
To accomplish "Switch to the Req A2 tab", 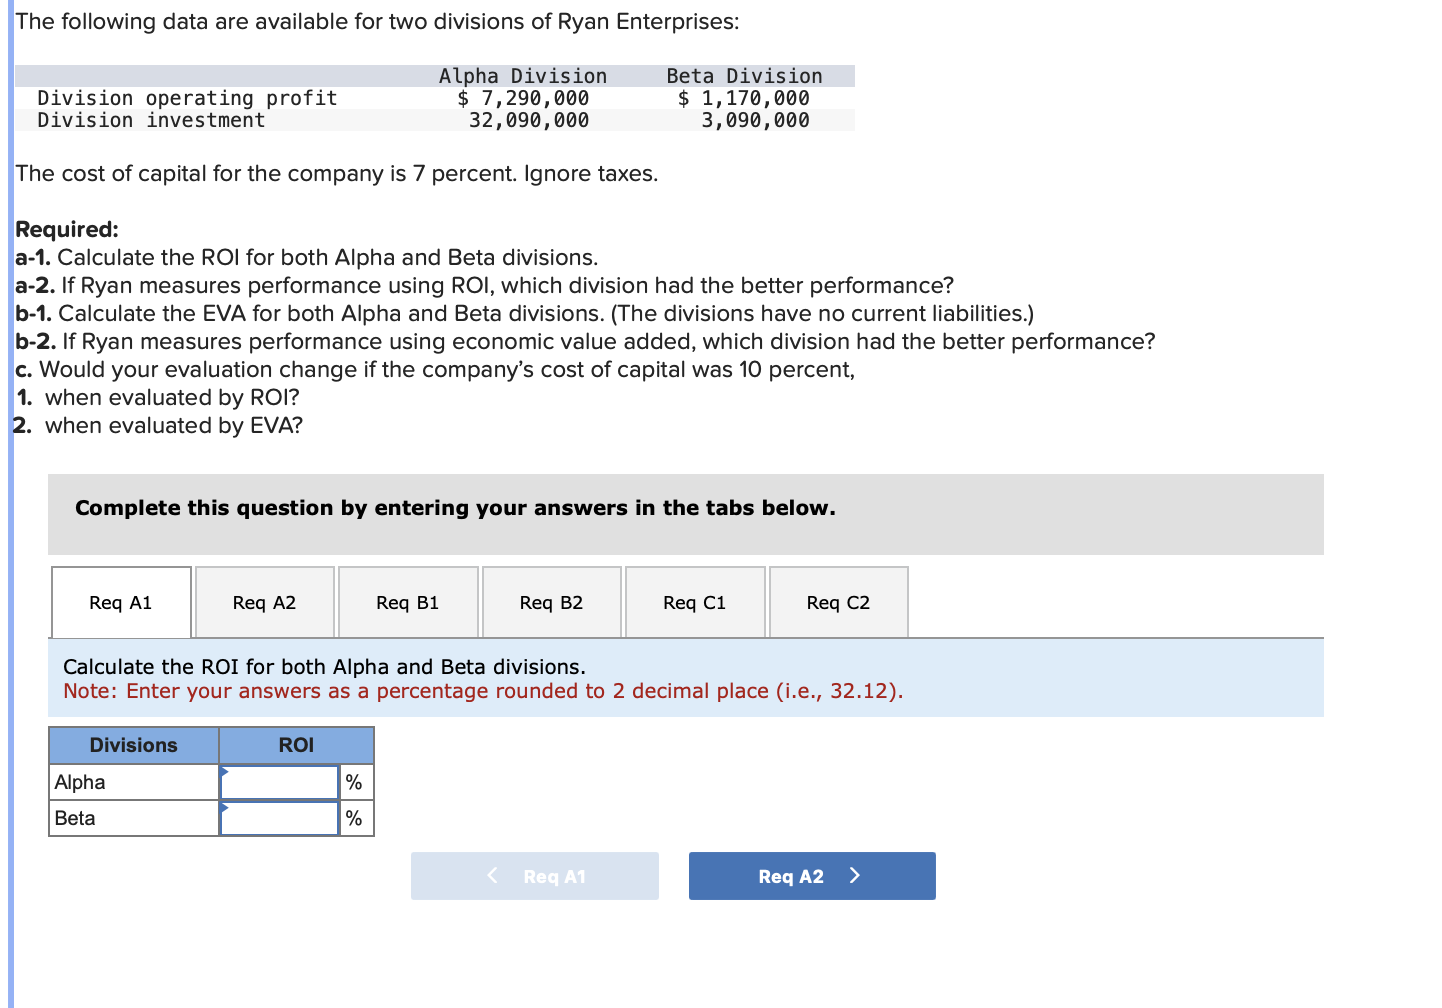I will (264, 602).
